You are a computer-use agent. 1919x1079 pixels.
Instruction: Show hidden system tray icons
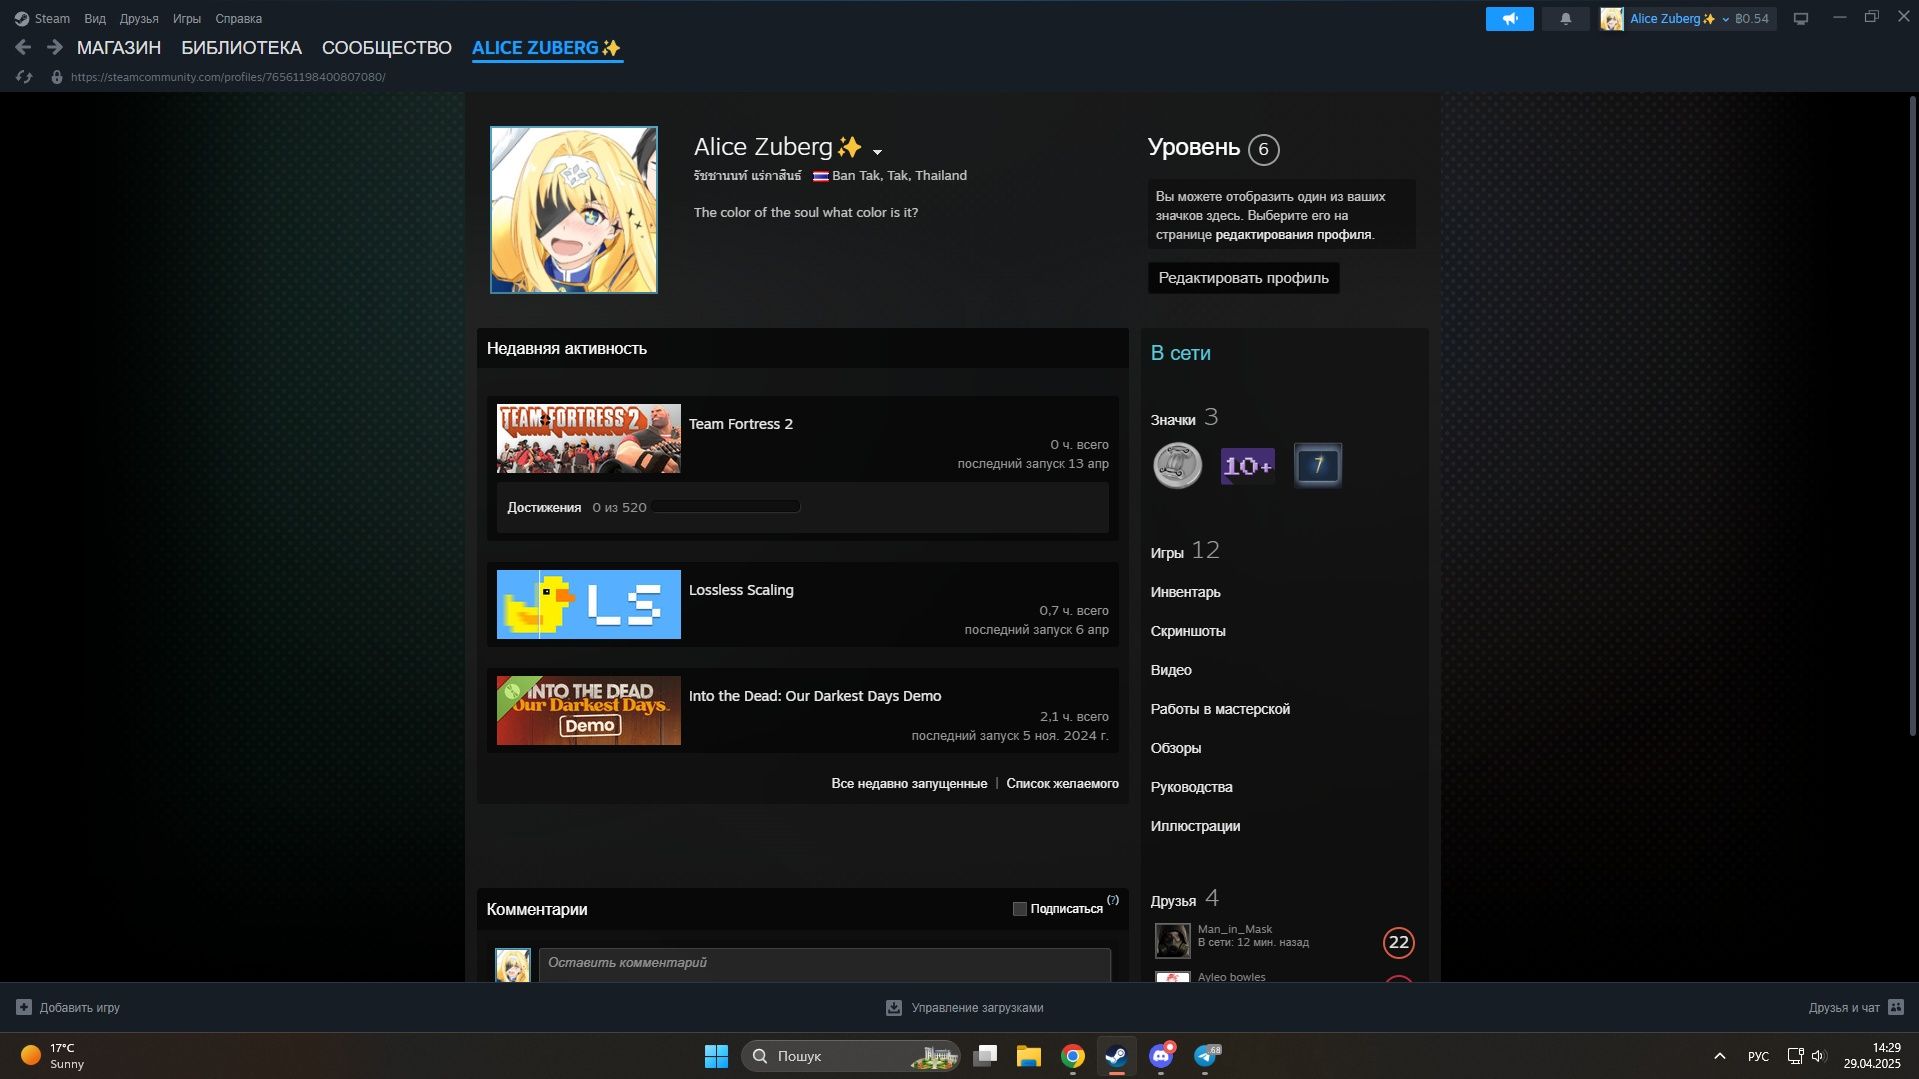(x=1719, y=1056)
